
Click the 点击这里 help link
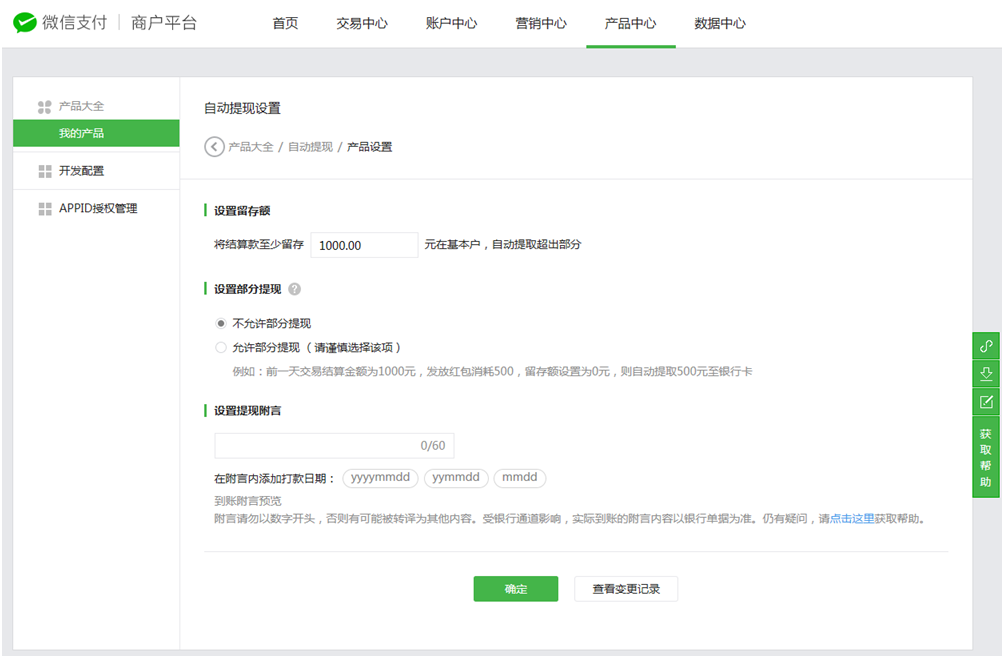(852, 518)
